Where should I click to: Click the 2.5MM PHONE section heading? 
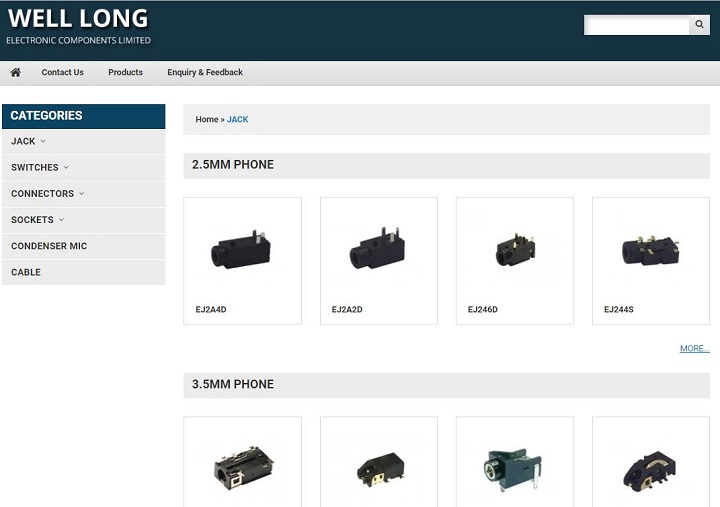coord(233,165)
